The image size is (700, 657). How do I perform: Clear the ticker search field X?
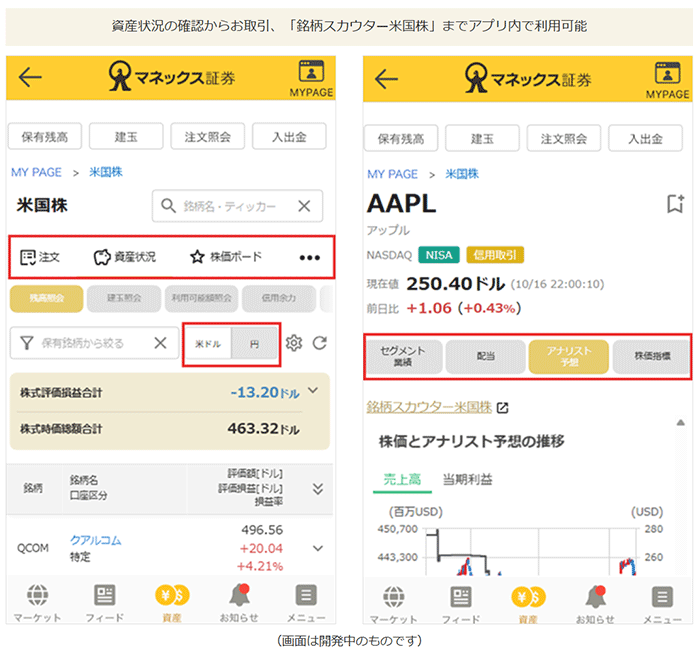304,206
